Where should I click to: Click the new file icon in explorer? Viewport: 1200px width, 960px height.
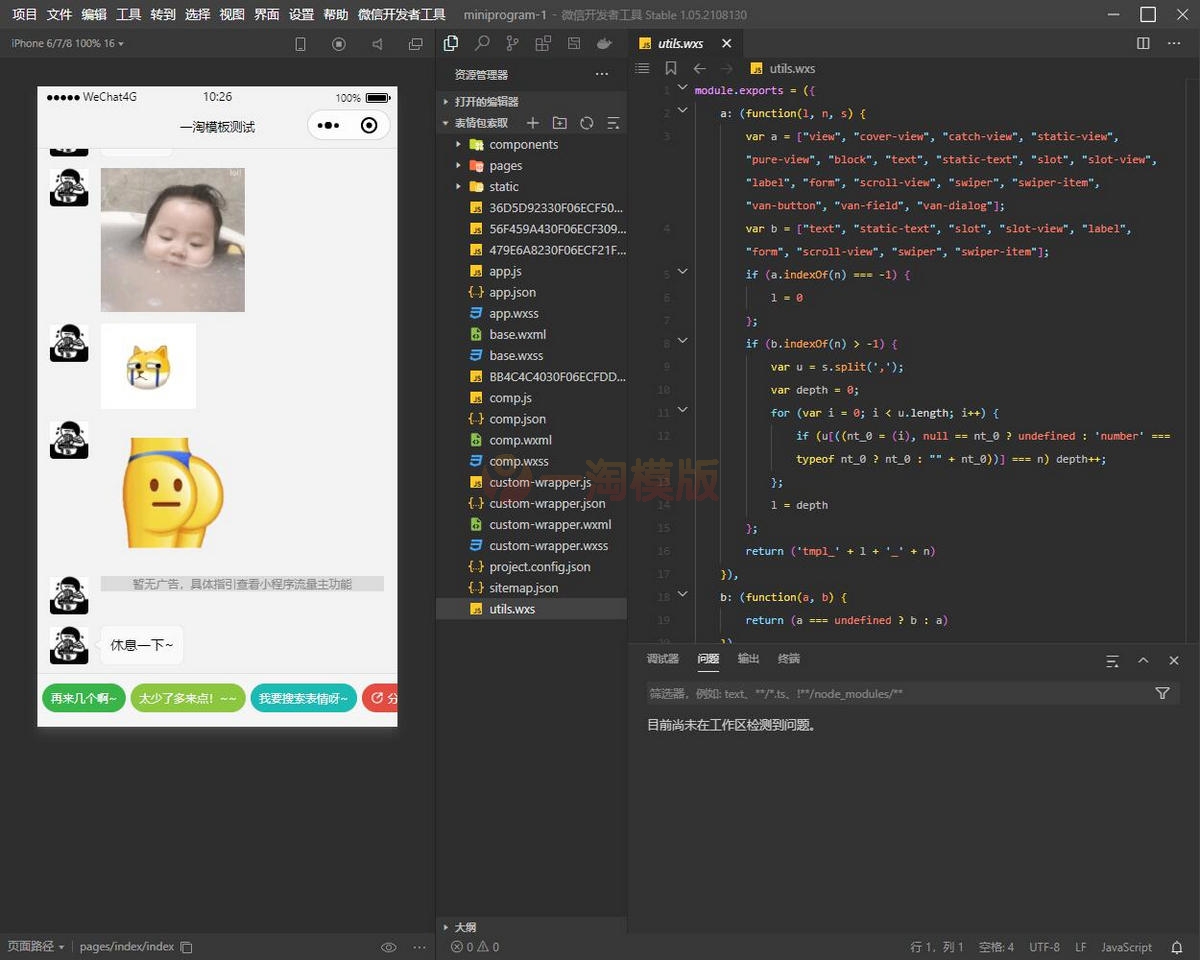tap(533, 123)
